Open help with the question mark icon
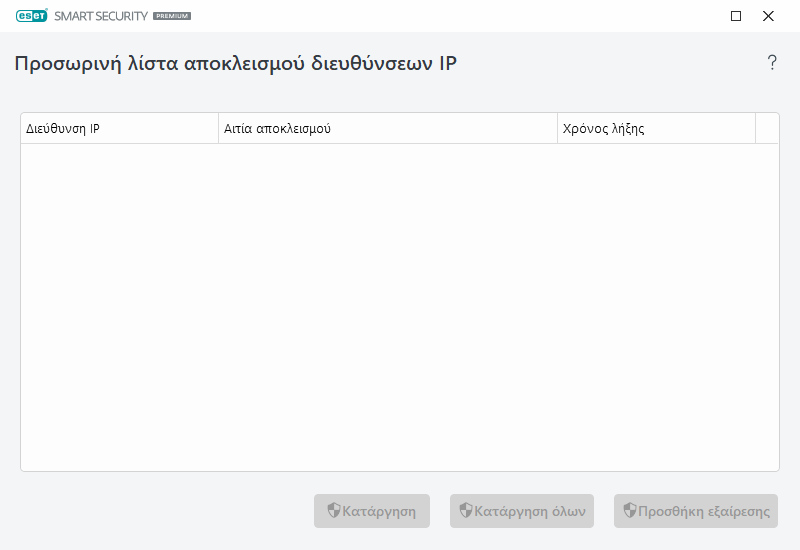The width and height of the screenshot is (800, 550). [772, 63]
